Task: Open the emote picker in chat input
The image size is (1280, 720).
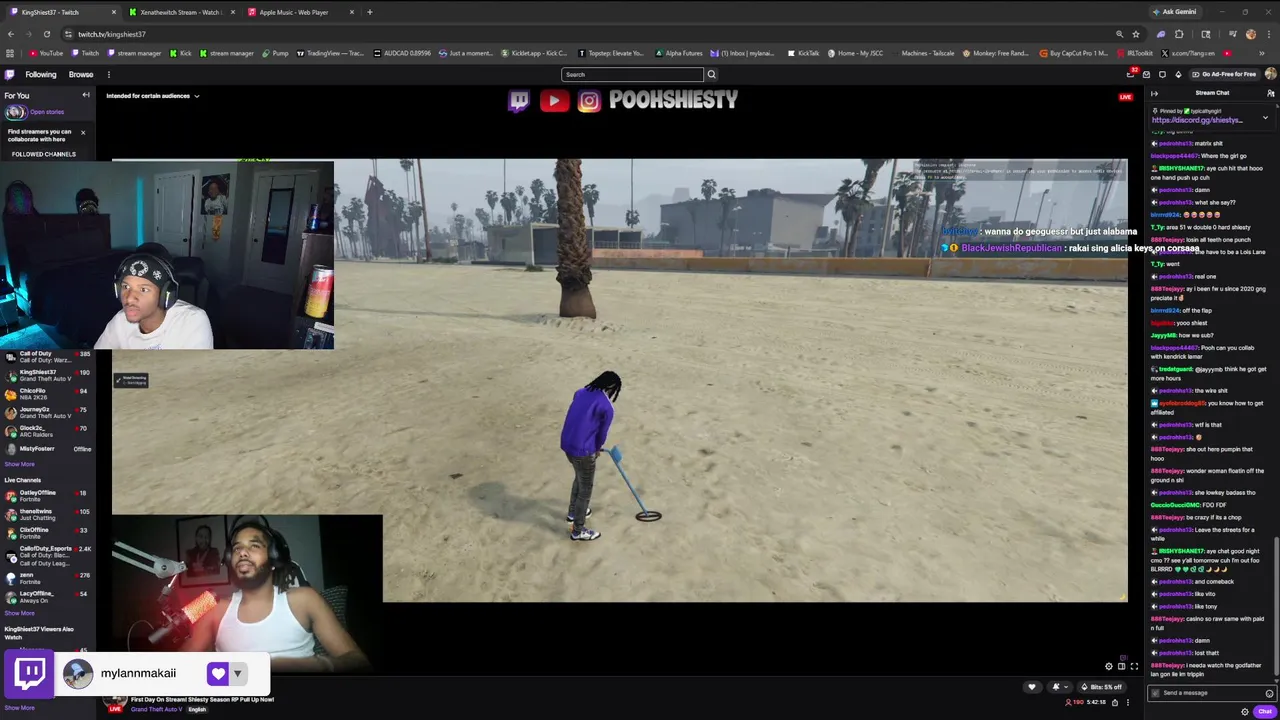Action: [x=1269, y=693]
